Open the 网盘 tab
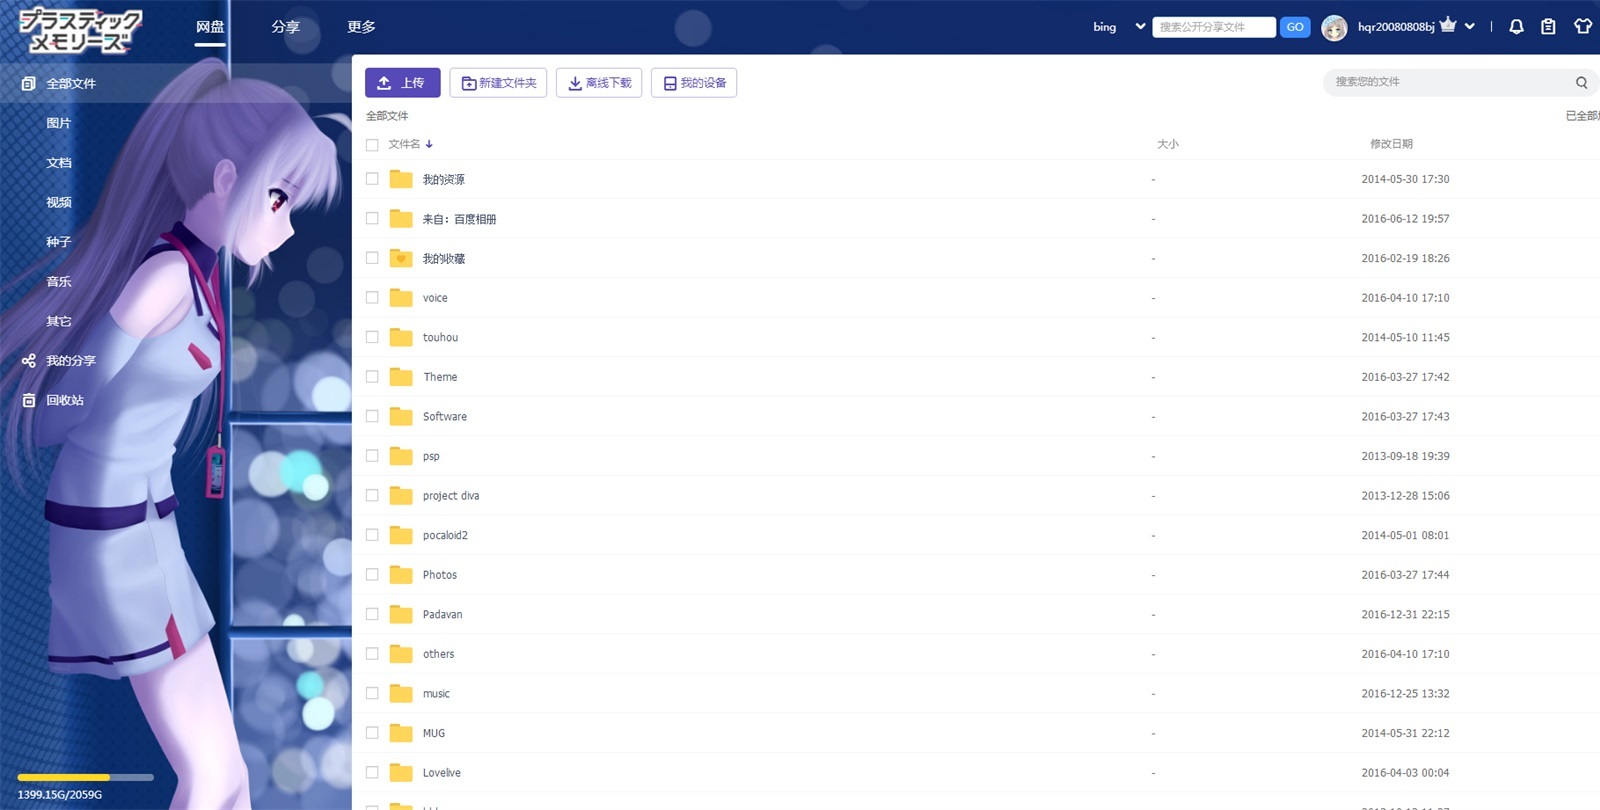Screen dimensions: 1600x810 (x=210, y=27)
